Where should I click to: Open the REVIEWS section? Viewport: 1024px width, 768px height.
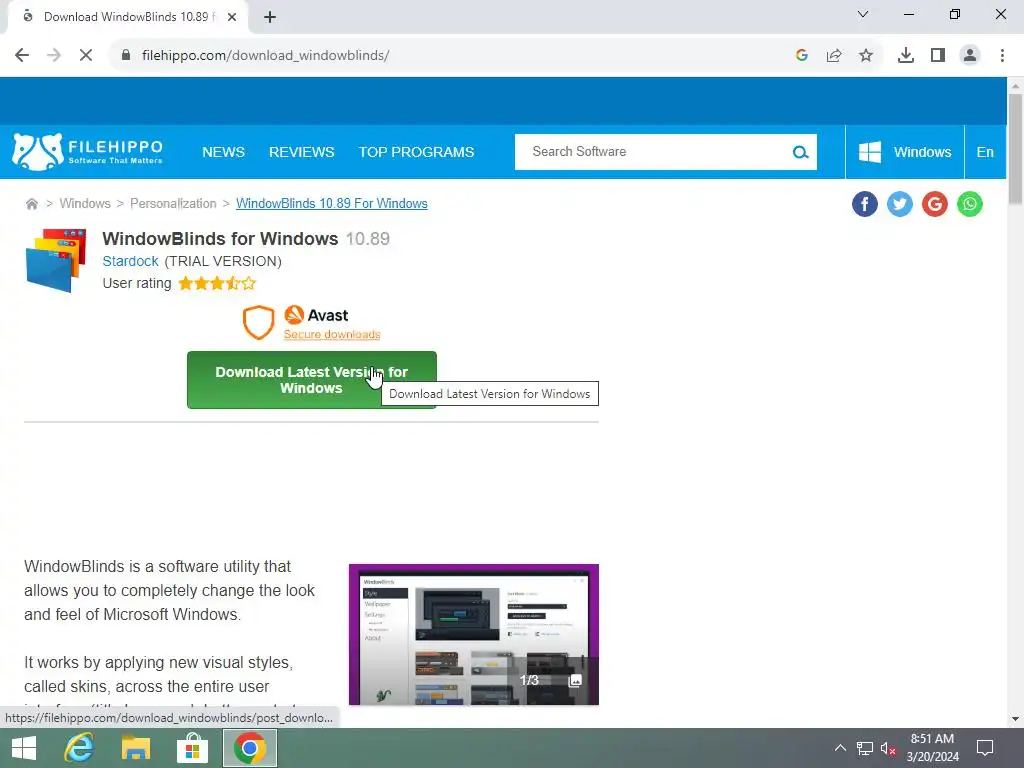click(302, 152)
